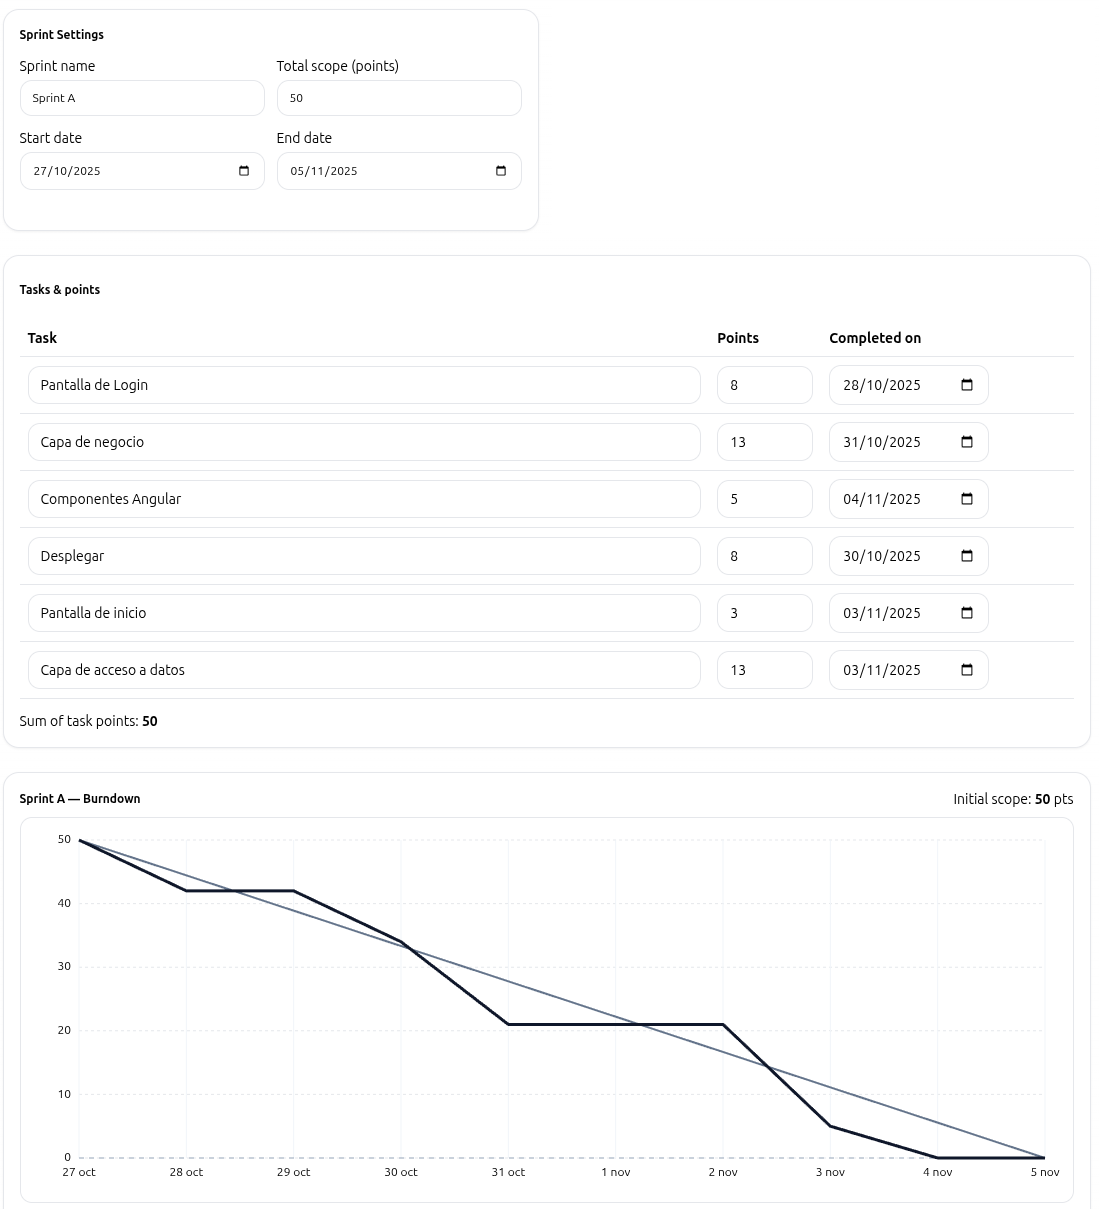1099x1209 pixels.
Task: Click the Desplegar task name field
Action: 364,556
